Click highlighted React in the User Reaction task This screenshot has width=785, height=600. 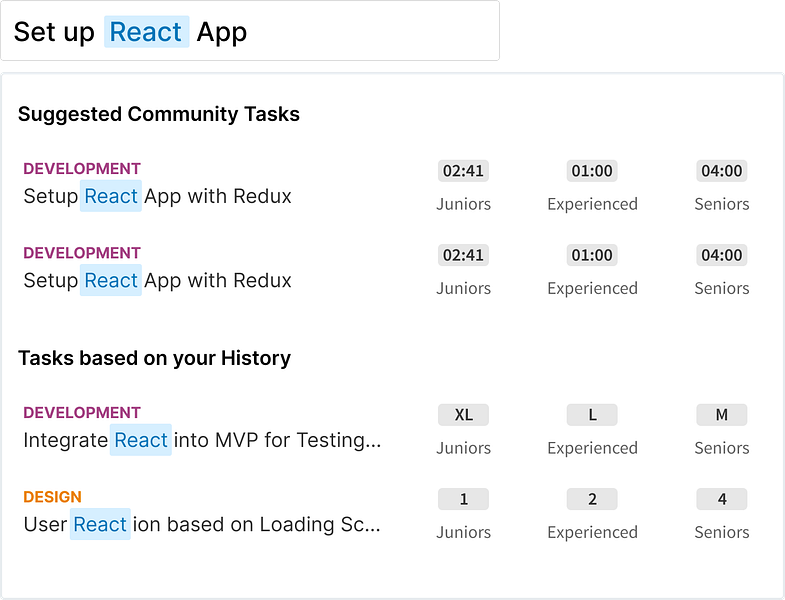(x=100, y=524)
